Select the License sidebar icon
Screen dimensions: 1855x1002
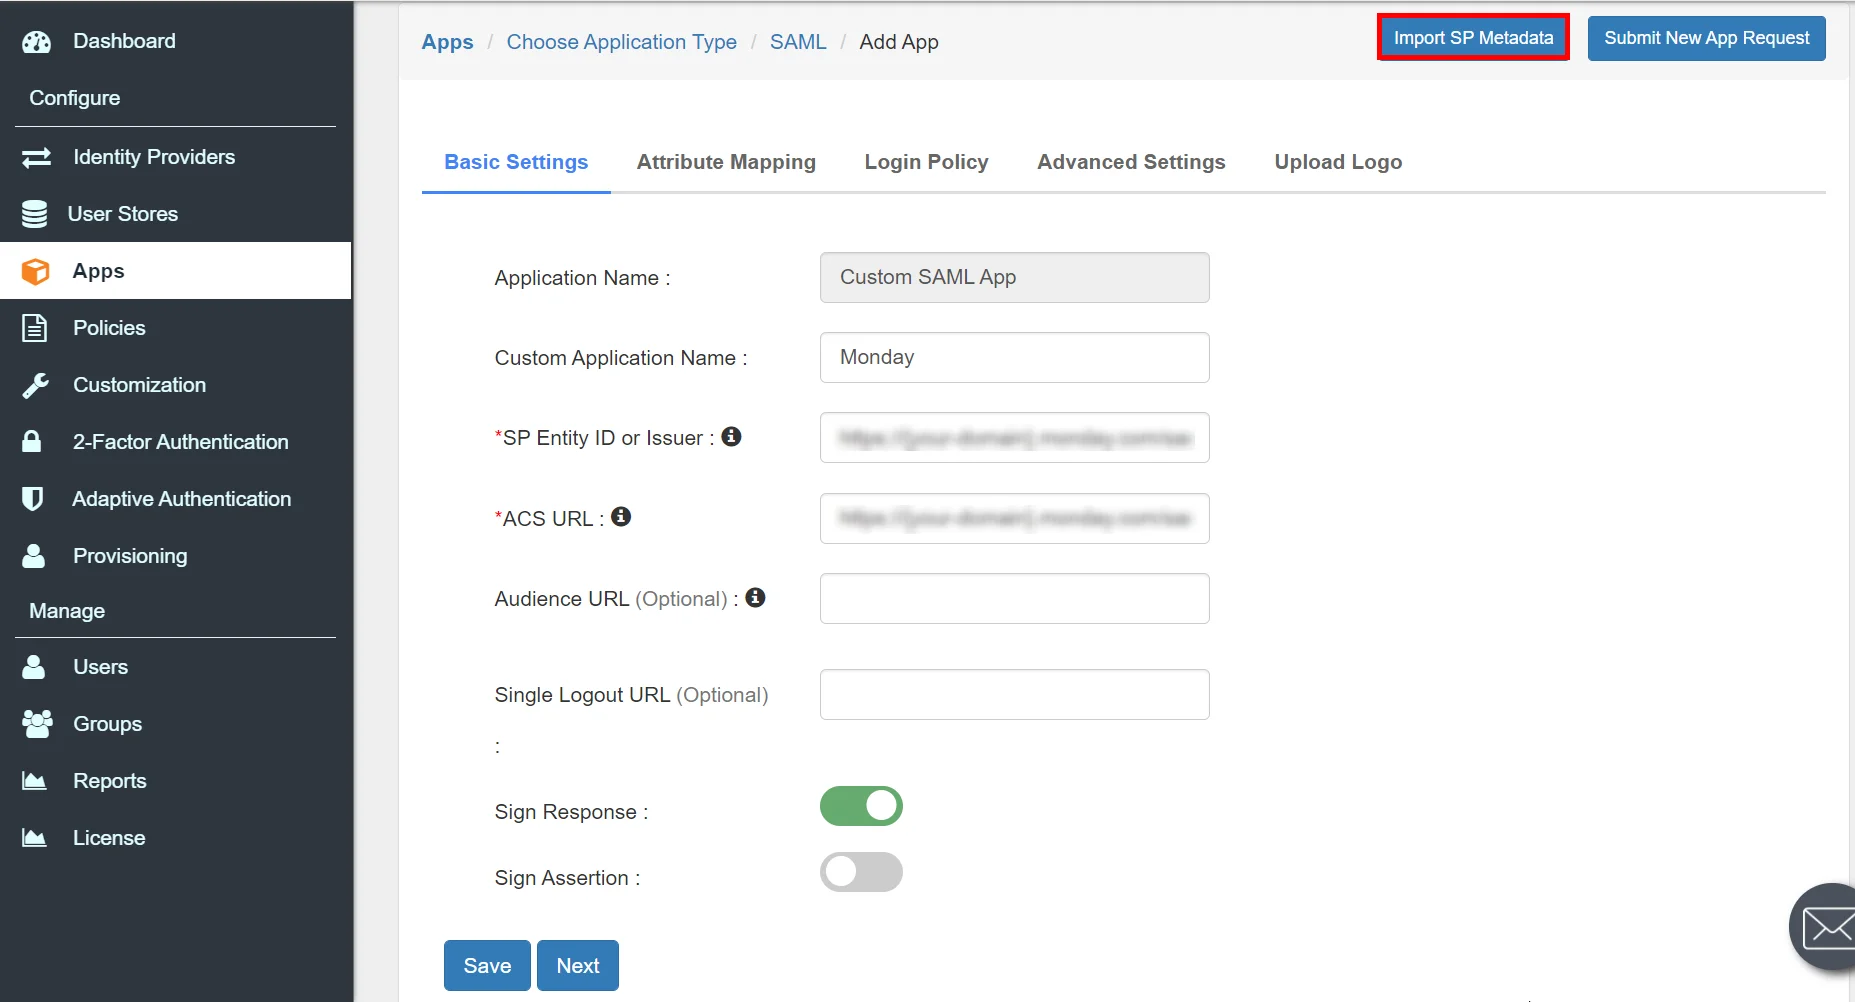point(33,837)
